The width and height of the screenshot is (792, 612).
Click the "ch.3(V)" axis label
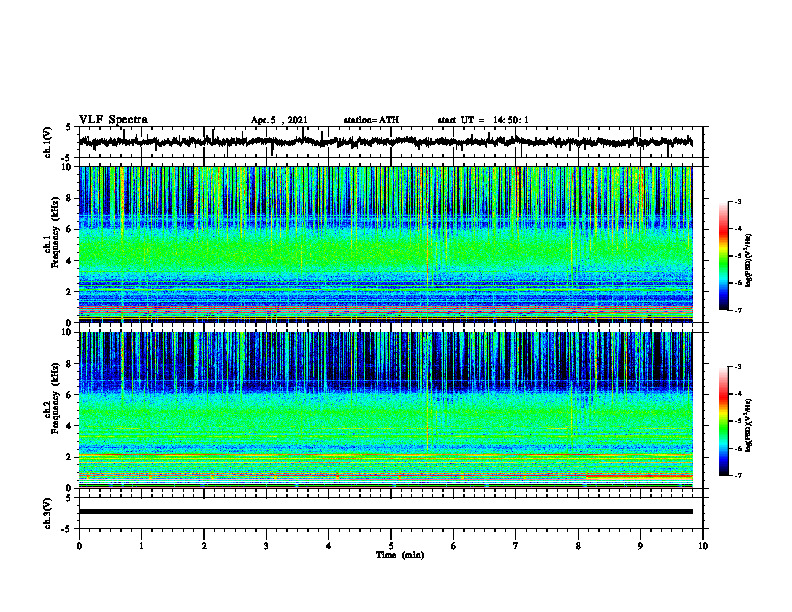point(48,513)
